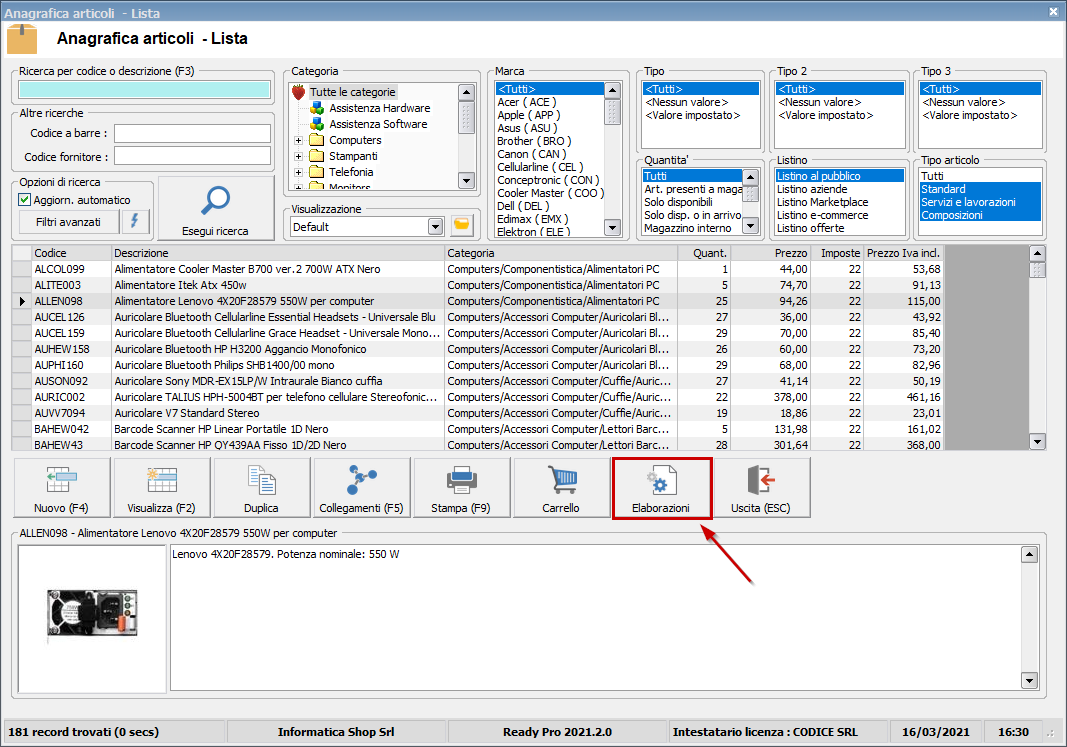The width and height of the screenshot is (1067, 747).
Task: Select the AUSON092 Auricolare Sony row
Action: pyautogui.click(x=477, y=381)
